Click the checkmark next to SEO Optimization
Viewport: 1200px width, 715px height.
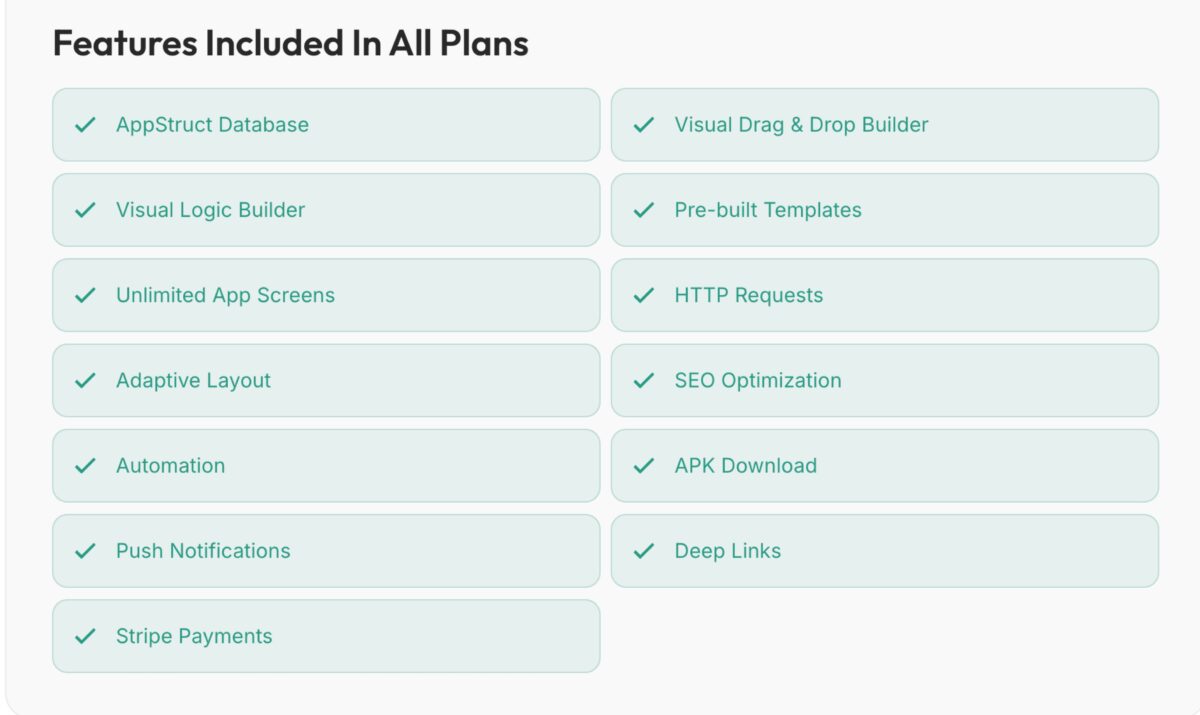click(644, 380)
